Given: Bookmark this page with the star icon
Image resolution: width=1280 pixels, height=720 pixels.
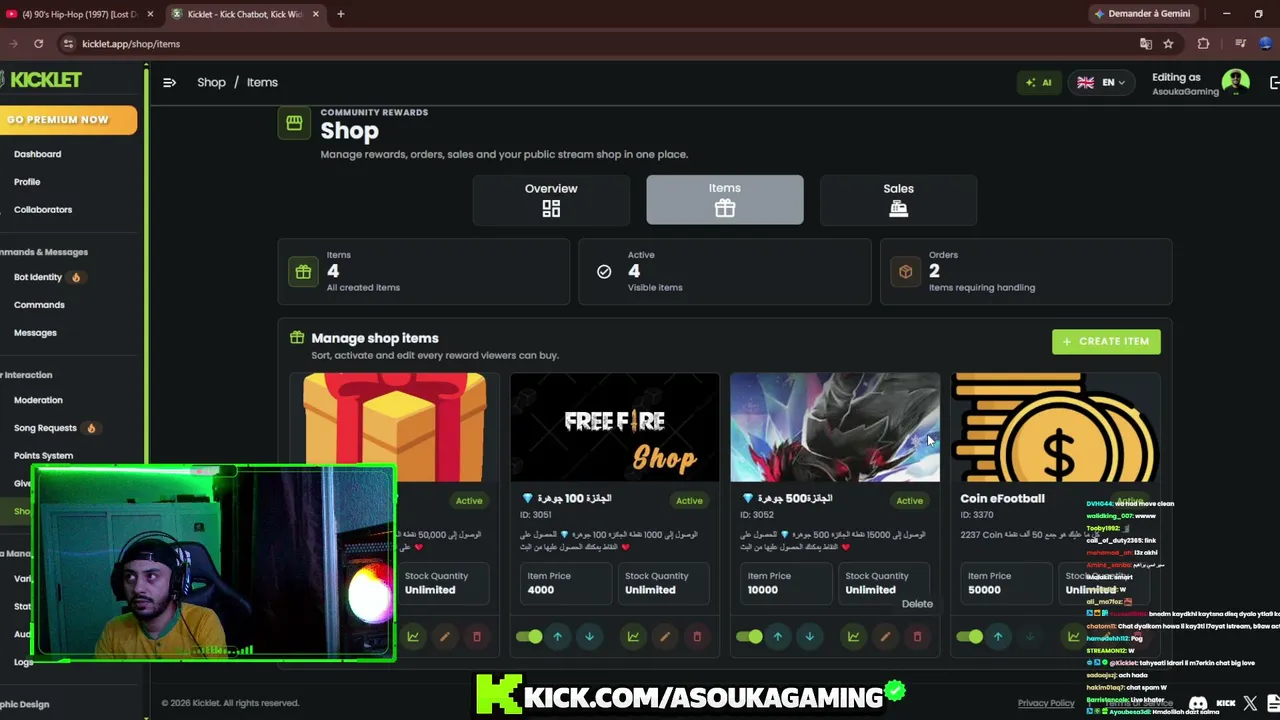Looking at the screenshot, I should pos(1168,44).
